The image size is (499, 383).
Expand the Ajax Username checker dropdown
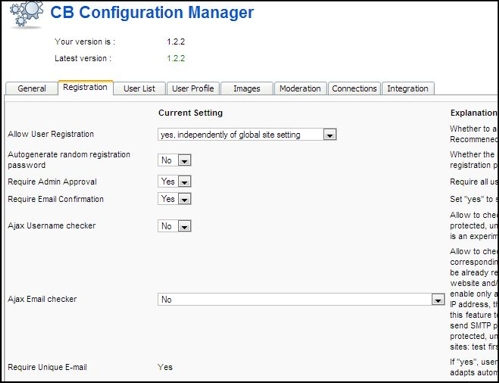click(174, 226)
